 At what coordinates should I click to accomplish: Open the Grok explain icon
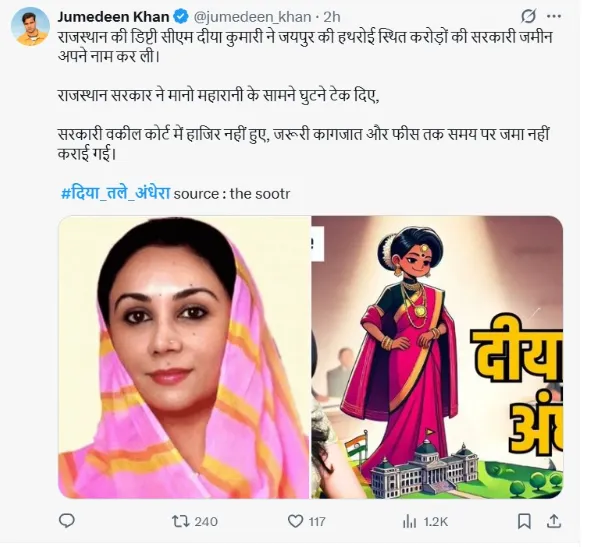point(528,16)
